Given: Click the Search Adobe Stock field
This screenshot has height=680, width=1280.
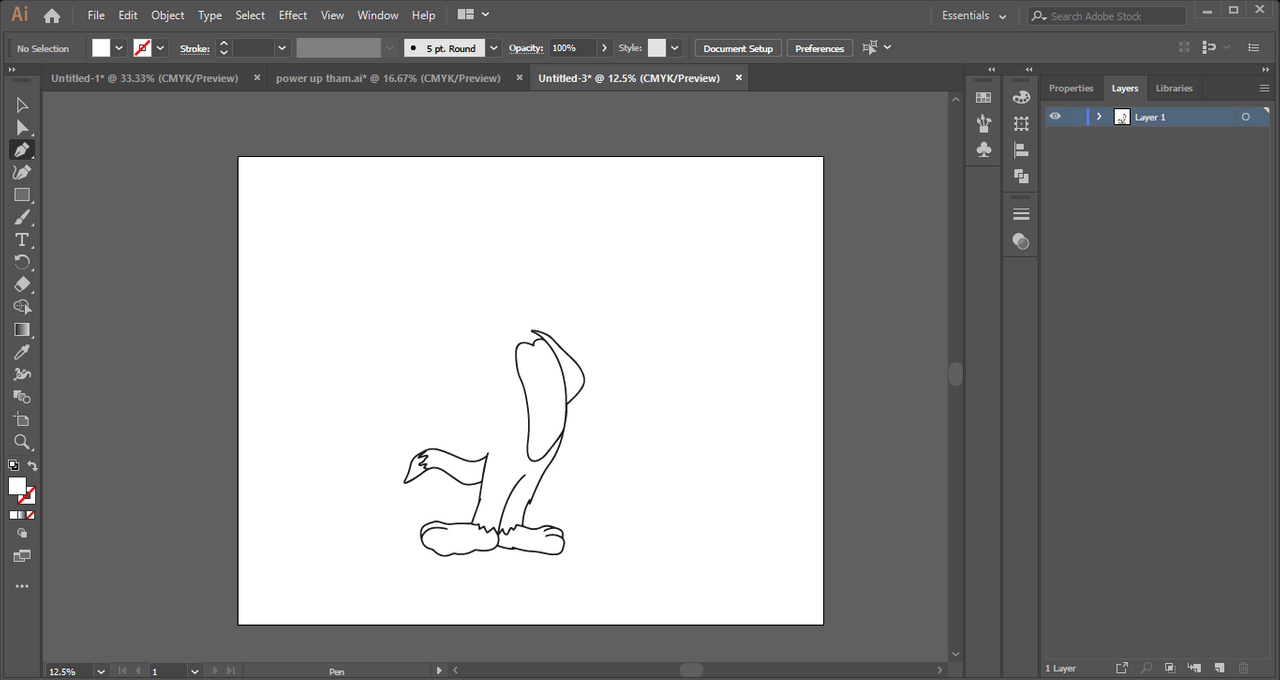Looking at the screenshot, I should coord(1108,16).
